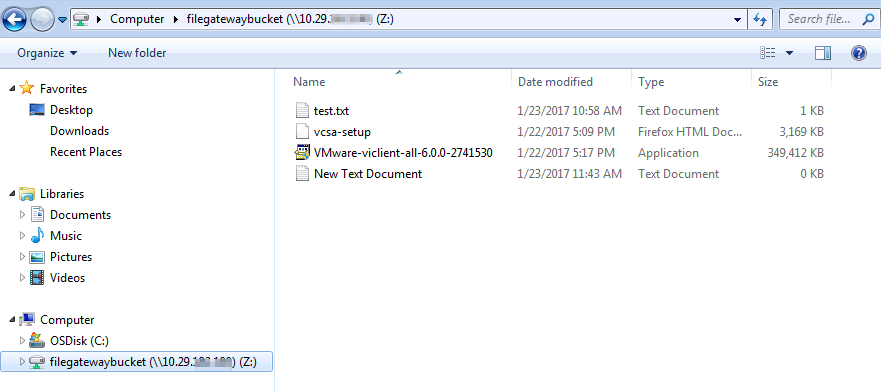Screen dimensions: 881x392
Task: Toggle the preview pane icon
Action: coord(823,53)
